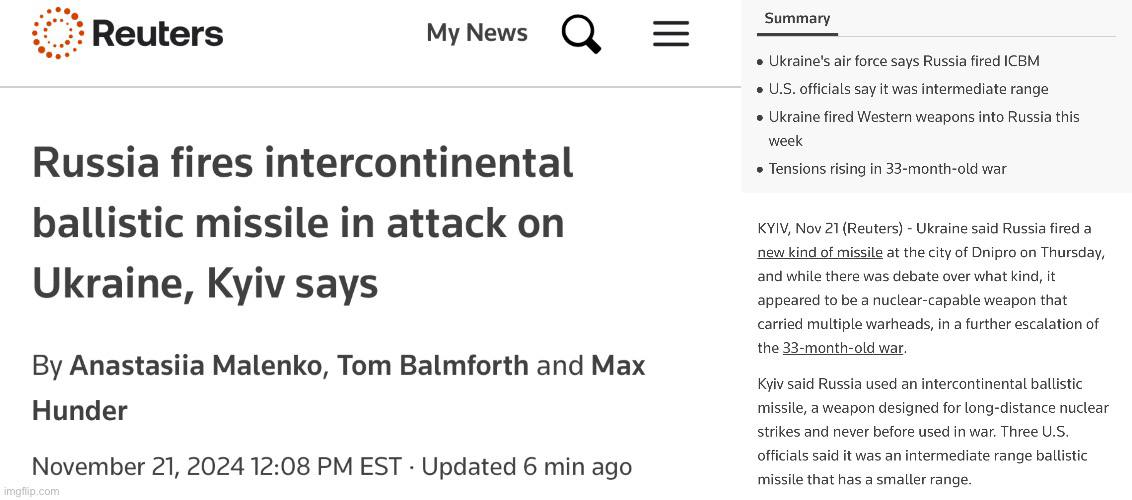Select the Summary tab
Viewport: 1132px width, 500px height.
(797, 19)
